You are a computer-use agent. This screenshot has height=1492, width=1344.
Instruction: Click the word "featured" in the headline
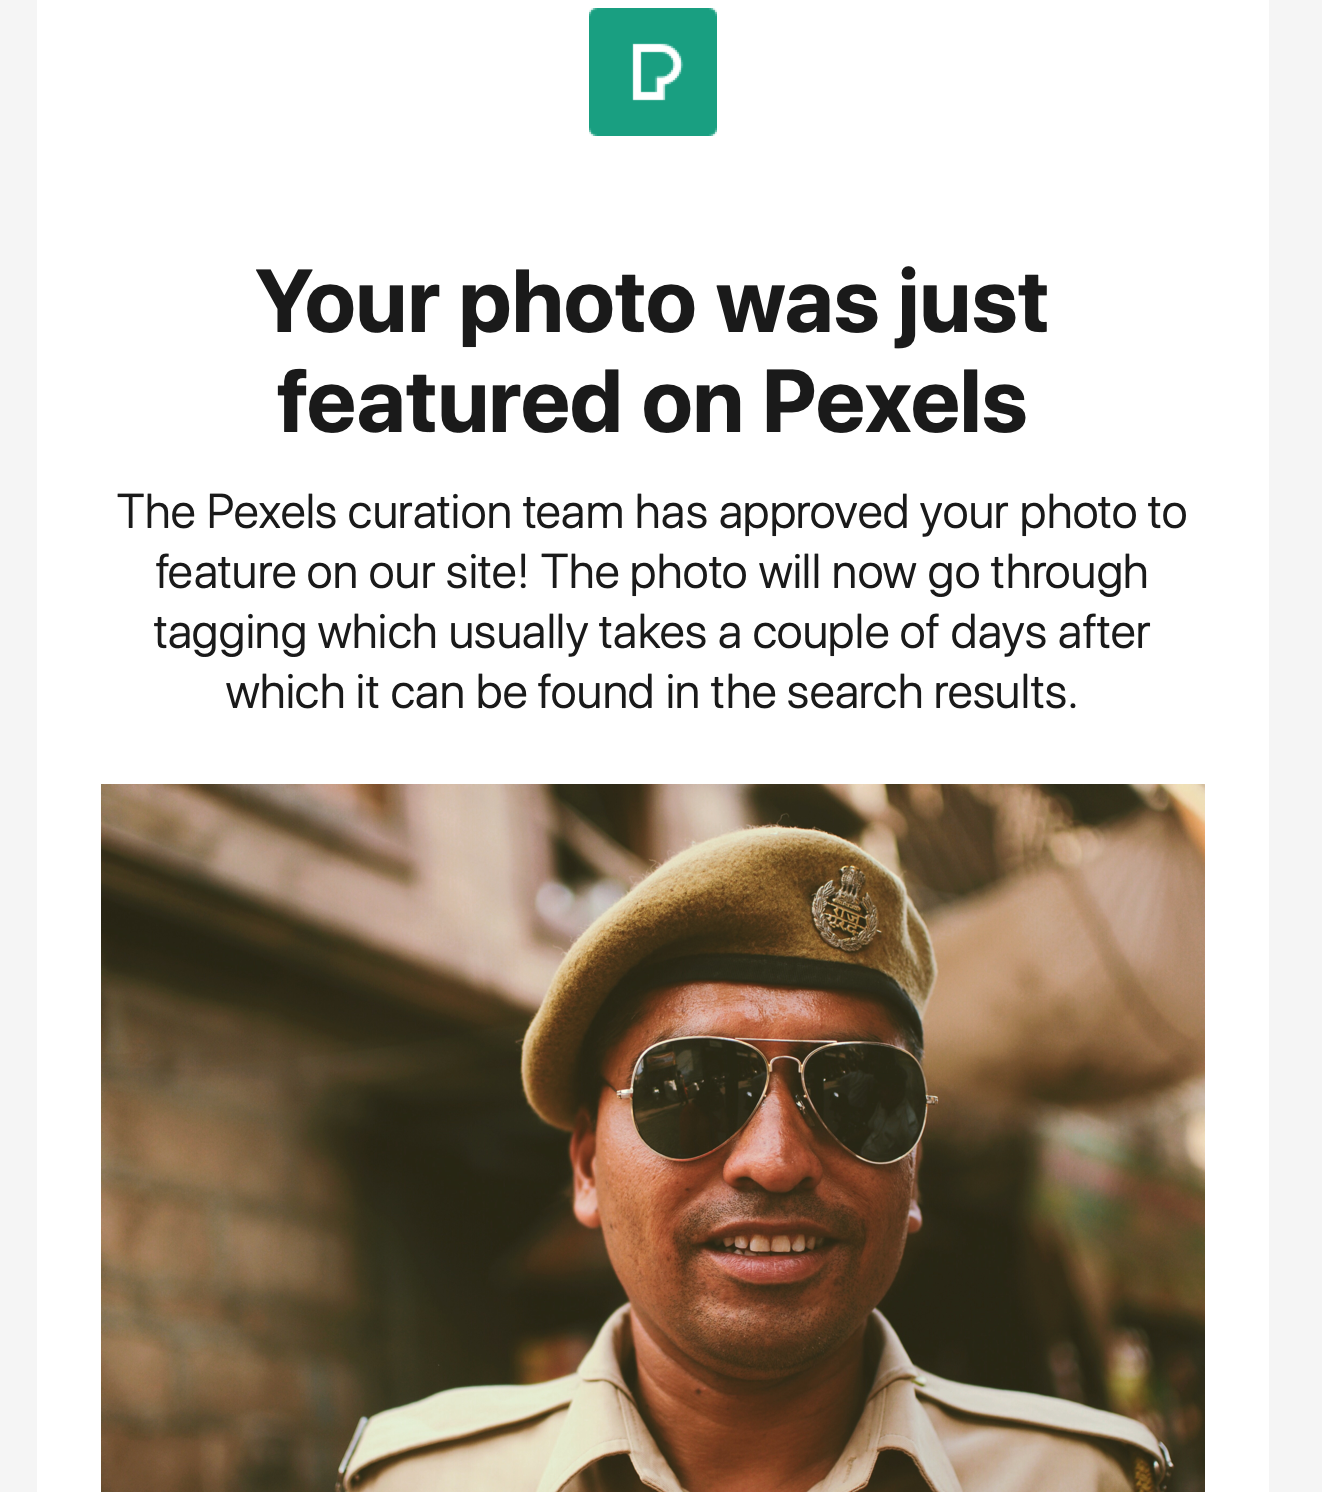(449, 402)
